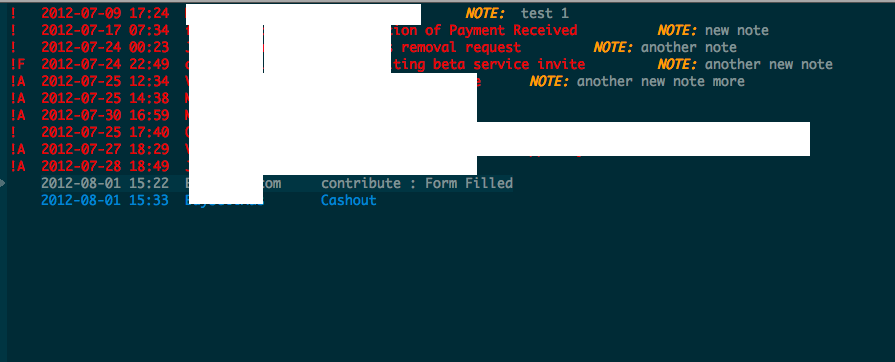Click the "!A" flag beside 2012-07-28 18:49

[18, 166]
